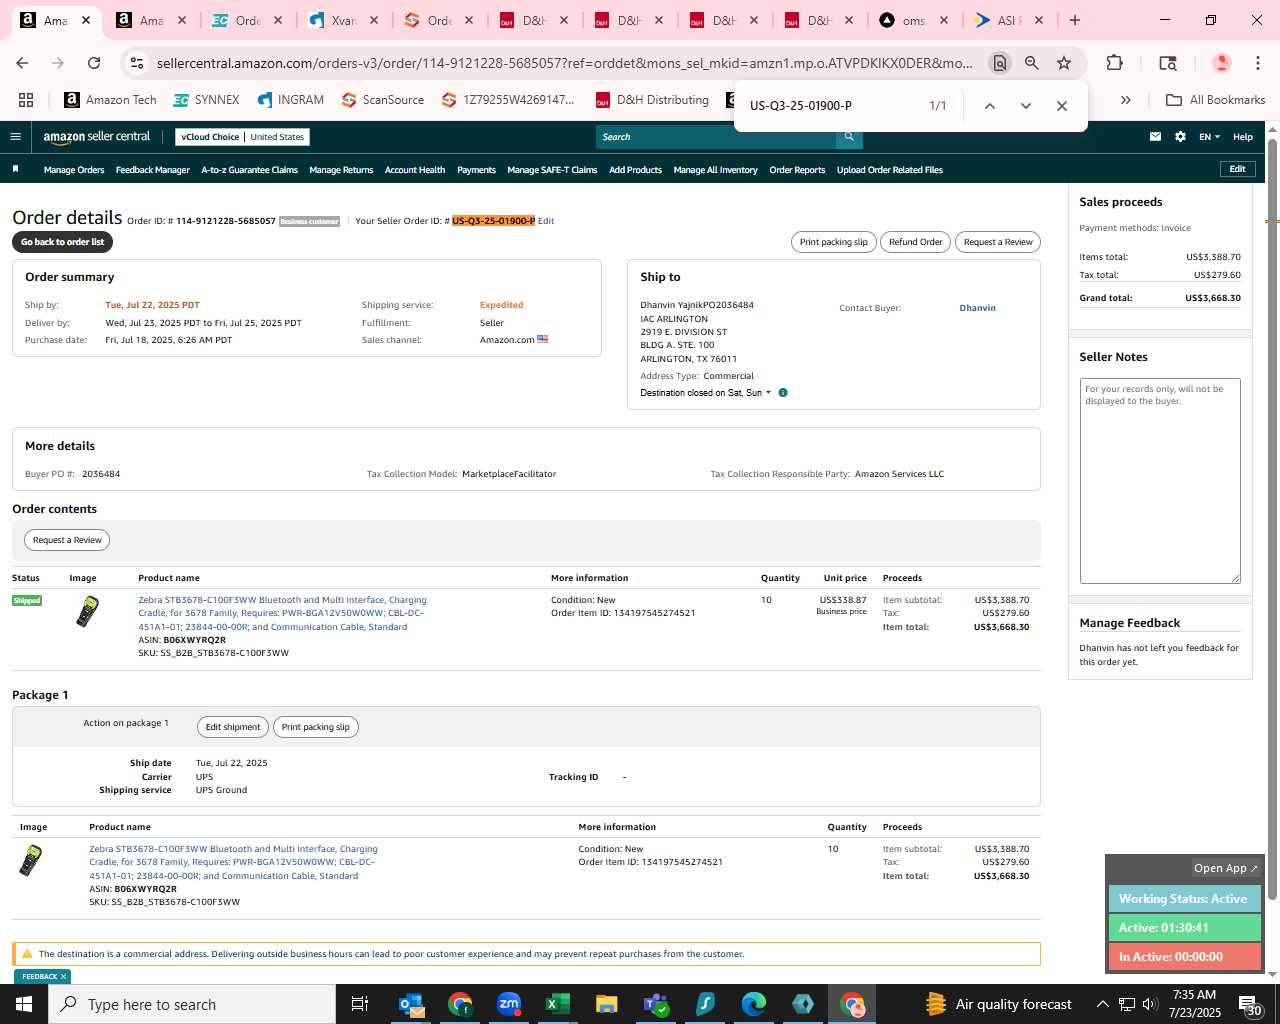
Task: Open new browser tab
Action: [x=1075, y=20]
